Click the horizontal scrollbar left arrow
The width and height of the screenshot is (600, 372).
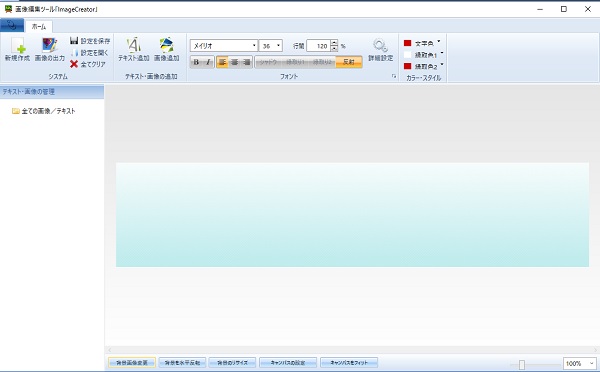point(110,350)
